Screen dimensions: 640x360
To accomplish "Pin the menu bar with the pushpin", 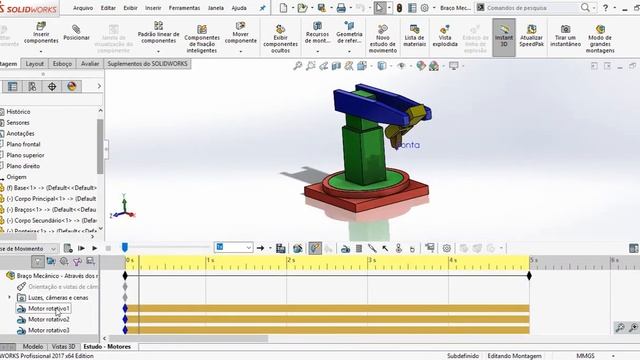I will click(262, 8).
